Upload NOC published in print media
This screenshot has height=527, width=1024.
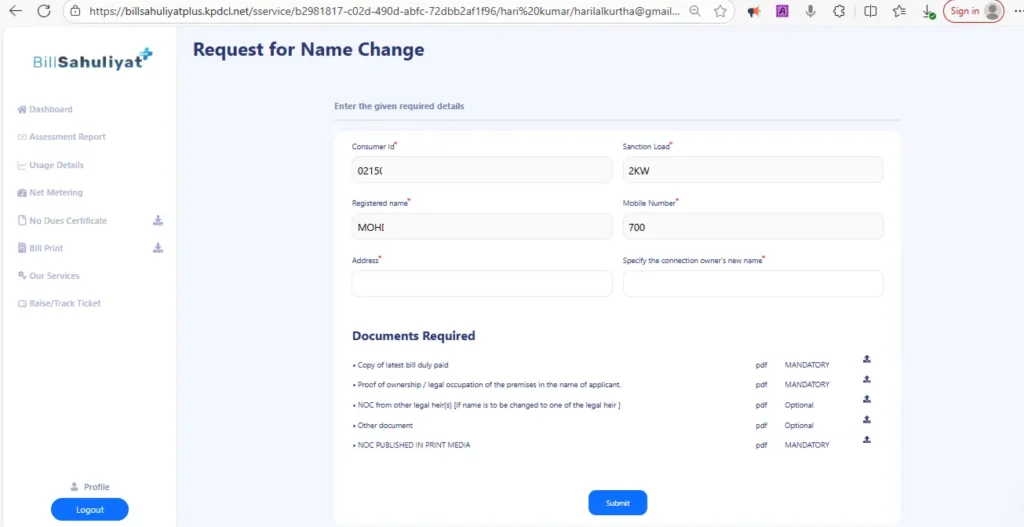point(867,439)
